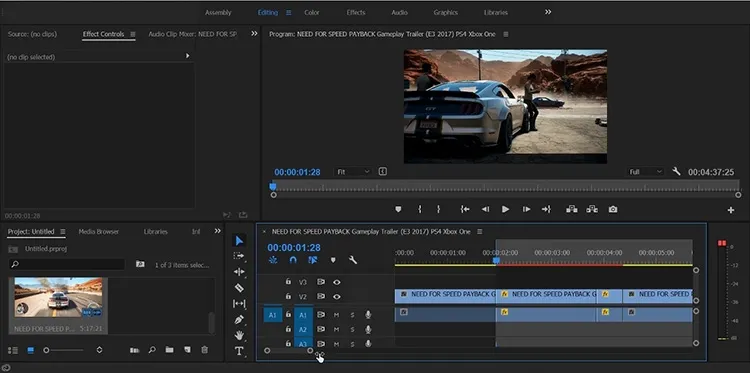750x373 pixels.
Task: Select the Ripple Edit tool
Action: (239, 272)
